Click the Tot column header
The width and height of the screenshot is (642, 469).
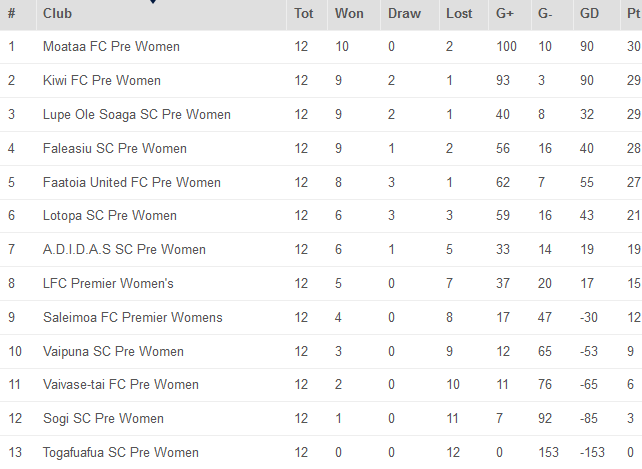(304, 14)
